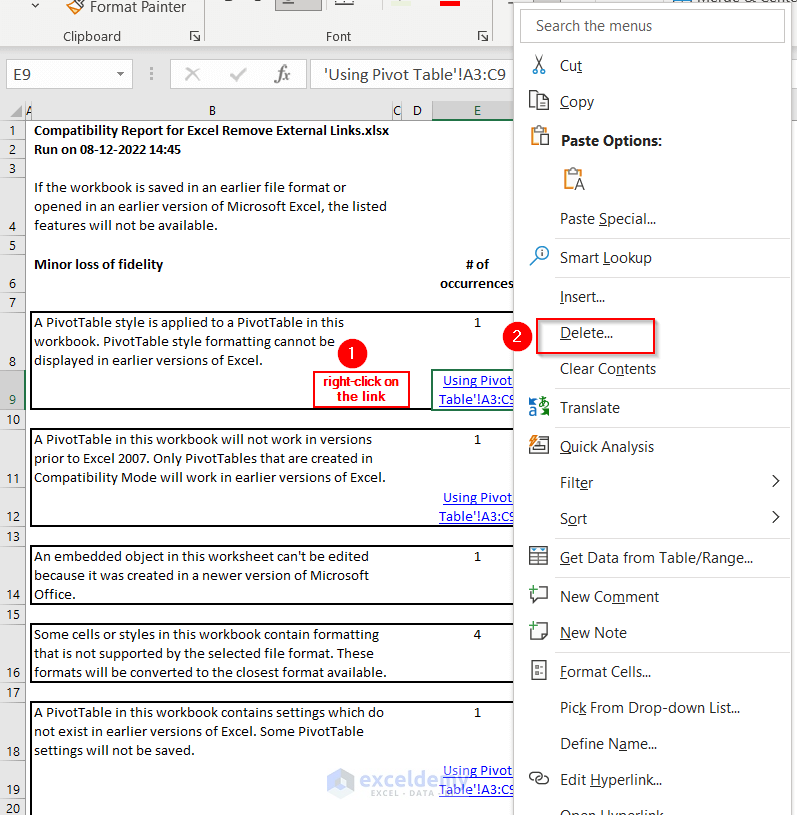Image resolution: width=797 pixels, height=815 pixels.
Task: Click the formula bar Cancel X icon
Action: point(192,74)
